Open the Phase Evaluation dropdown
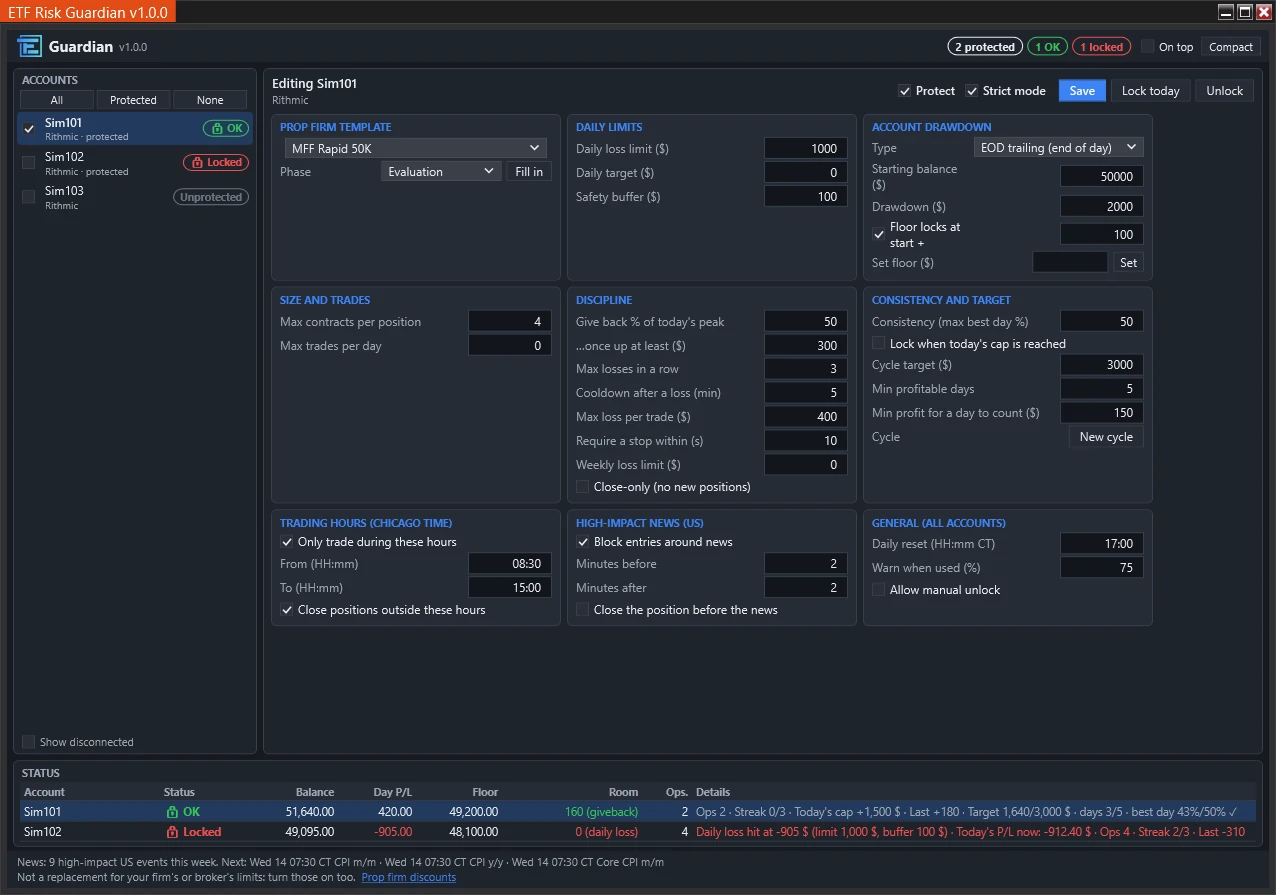Viewport: 1276px width, 895px height. tap(441, 172)
